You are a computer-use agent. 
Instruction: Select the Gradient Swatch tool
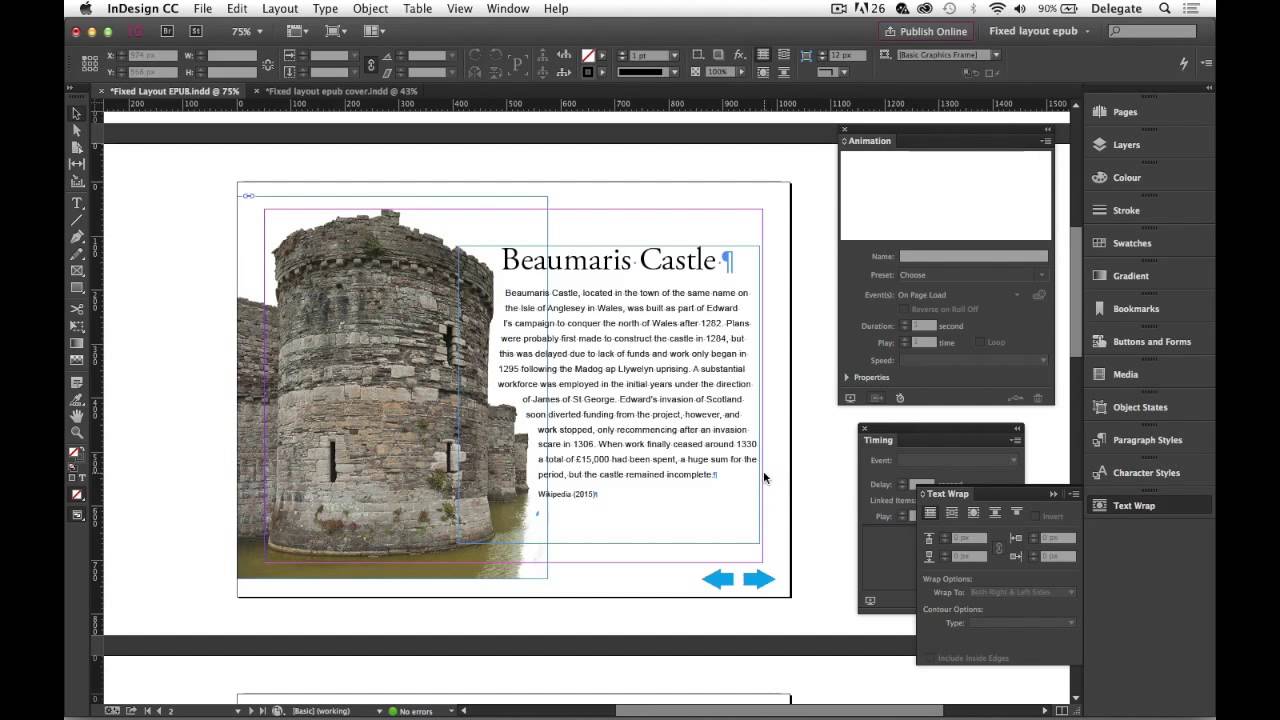[x=77, y=343]
